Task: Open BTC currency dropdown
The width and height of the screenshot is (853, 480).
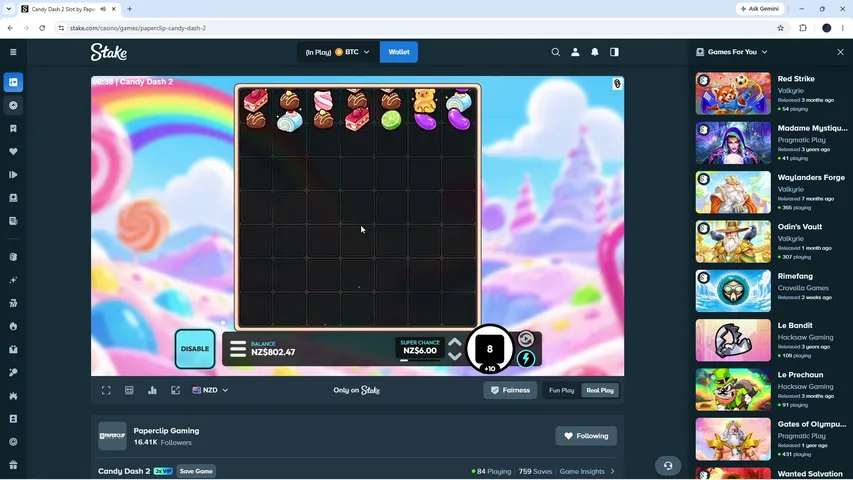Action: (x=338, y=52)
